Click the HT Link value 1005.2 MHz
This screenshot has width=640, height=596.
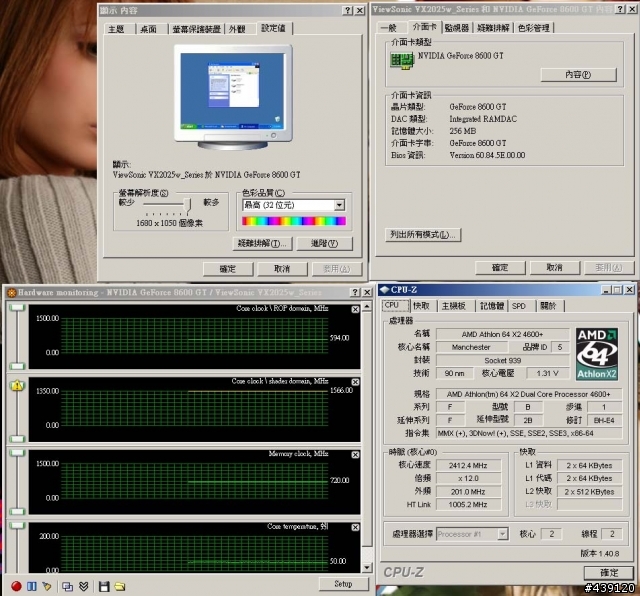pos(468,505)
